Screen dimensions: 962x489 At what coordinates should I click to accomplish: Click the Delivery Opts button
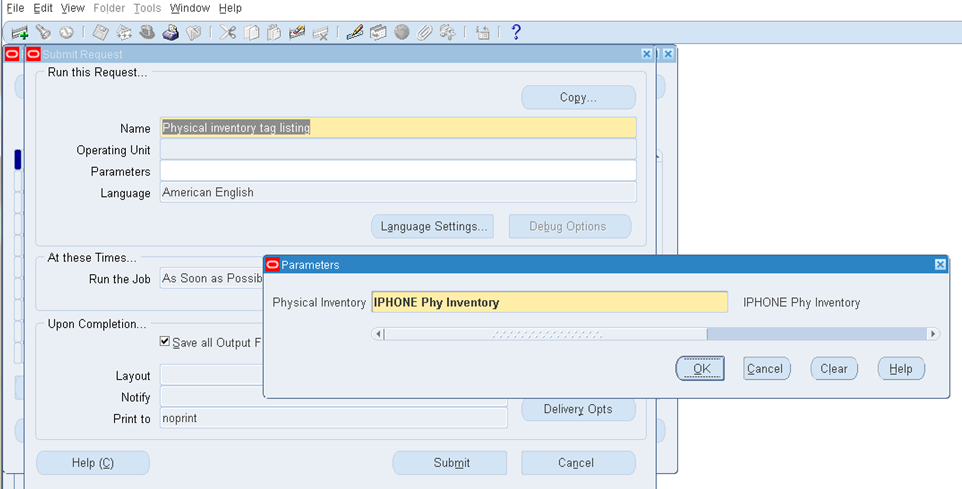pos(578,409)
